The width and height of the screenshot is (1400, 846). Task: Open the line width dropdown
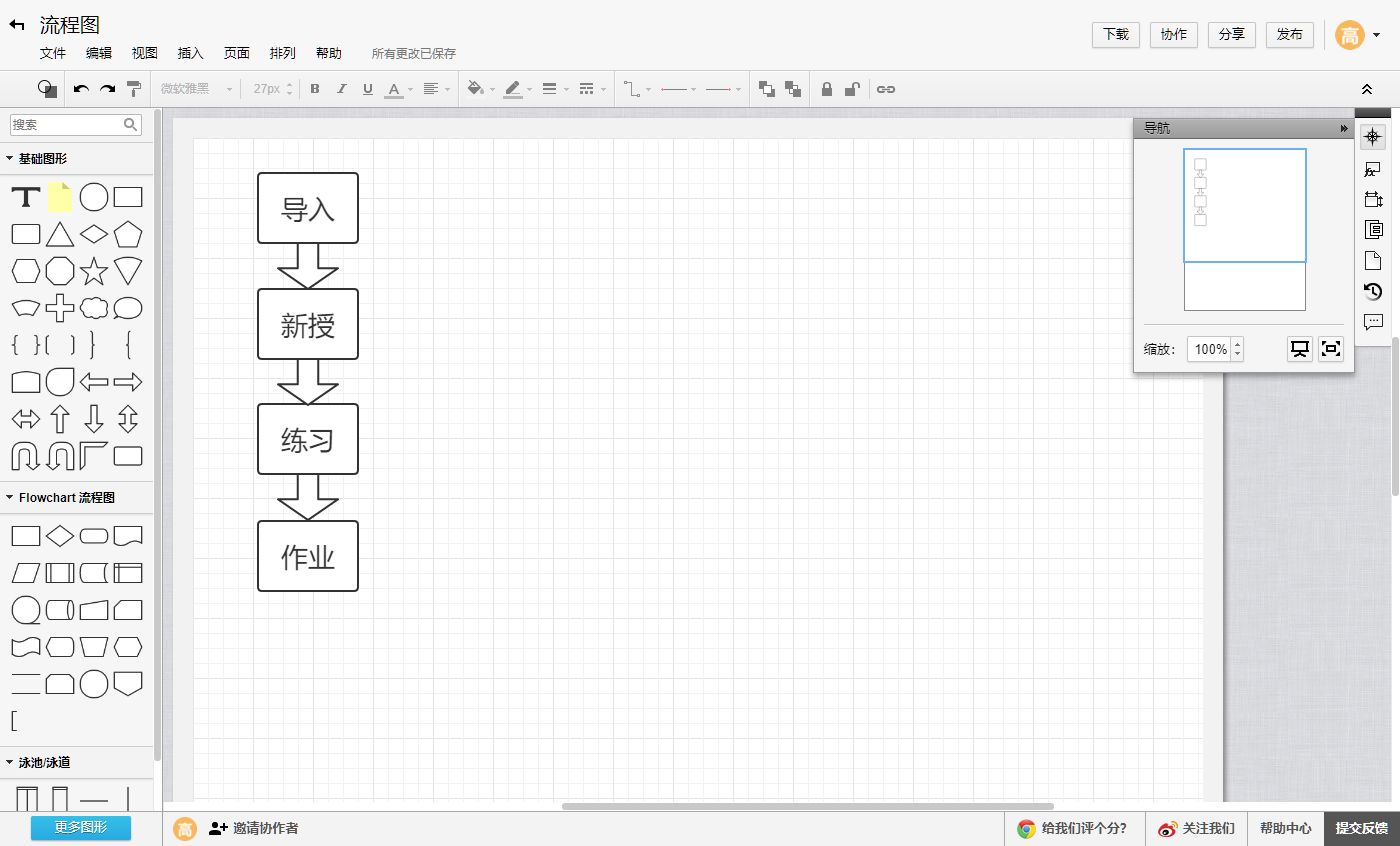[x=554, y=89]
